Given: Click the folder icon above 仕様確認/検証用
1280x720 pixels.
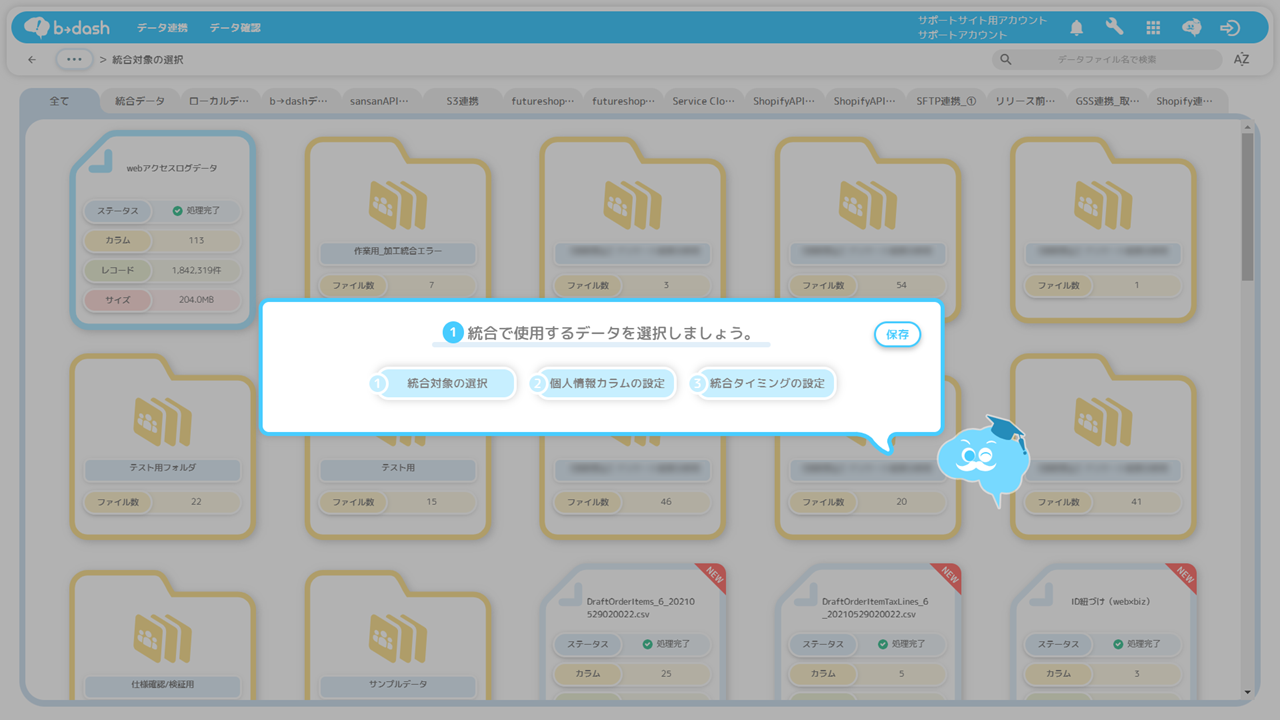Looking at the screenshot, I should click(x=163, y=637).
